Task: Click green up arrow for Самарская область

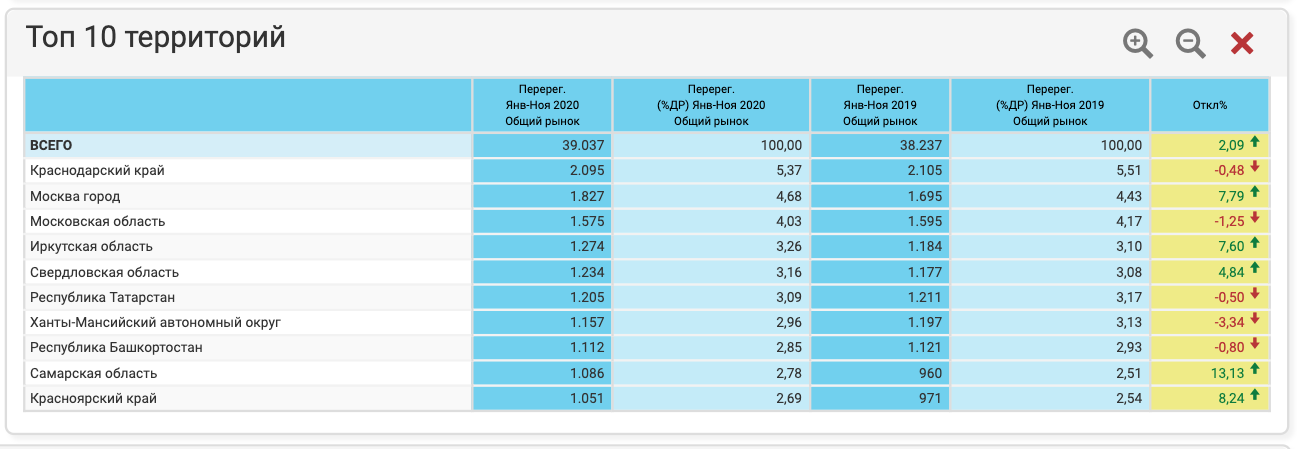Action: coord(1255,372)
